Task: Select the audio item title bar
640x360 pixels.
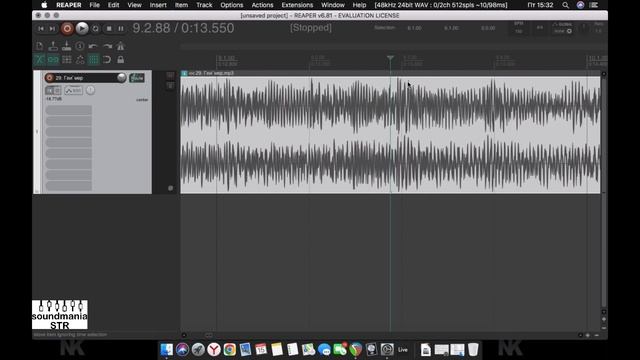Action: 391,73
